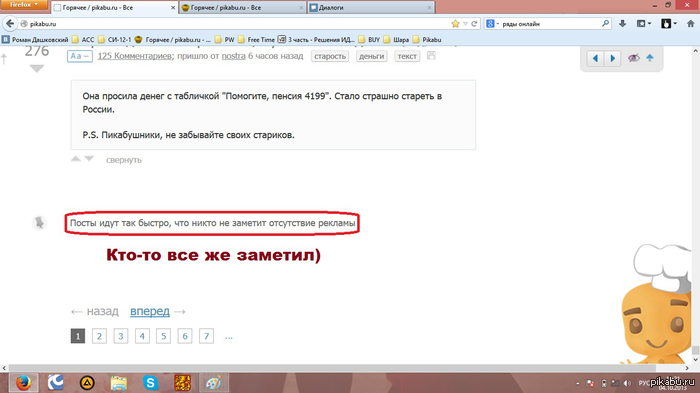Go to the browser Home page icon
This screenshot has width=700, height=393.
click(690, 24)
